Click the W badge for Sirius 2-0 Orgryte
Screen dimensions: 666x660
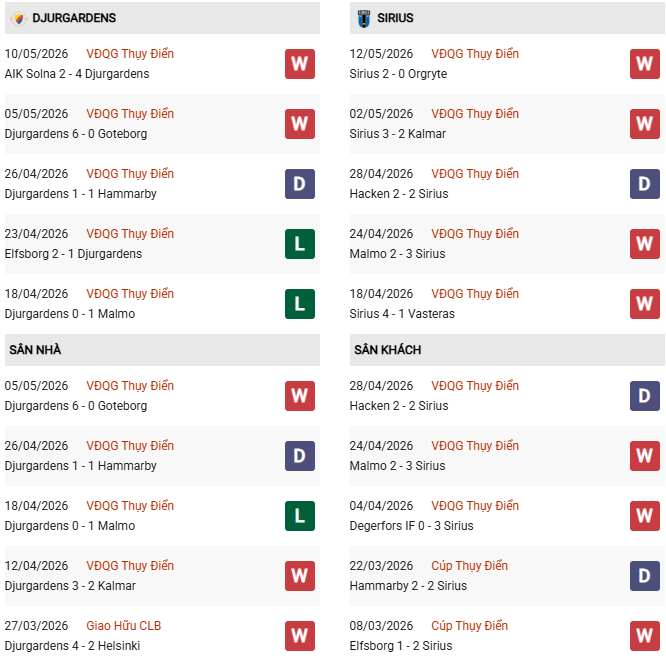point(645,64)
